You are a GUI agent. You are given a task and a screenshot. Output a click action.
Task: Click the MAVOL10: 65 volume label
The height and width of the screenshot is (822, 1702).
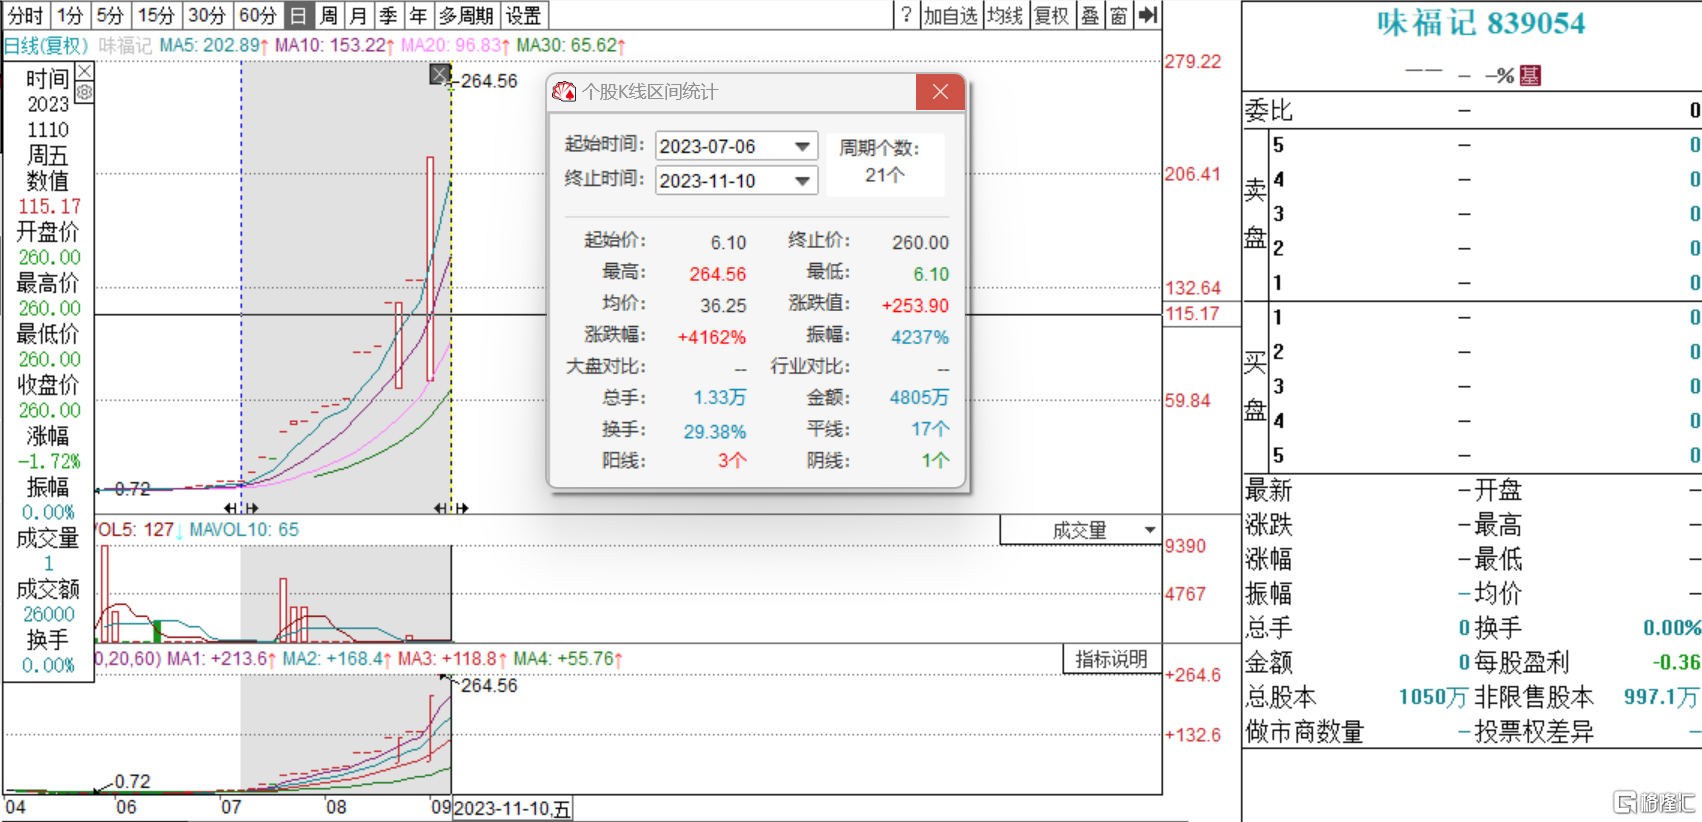click(x=244, y=530)
